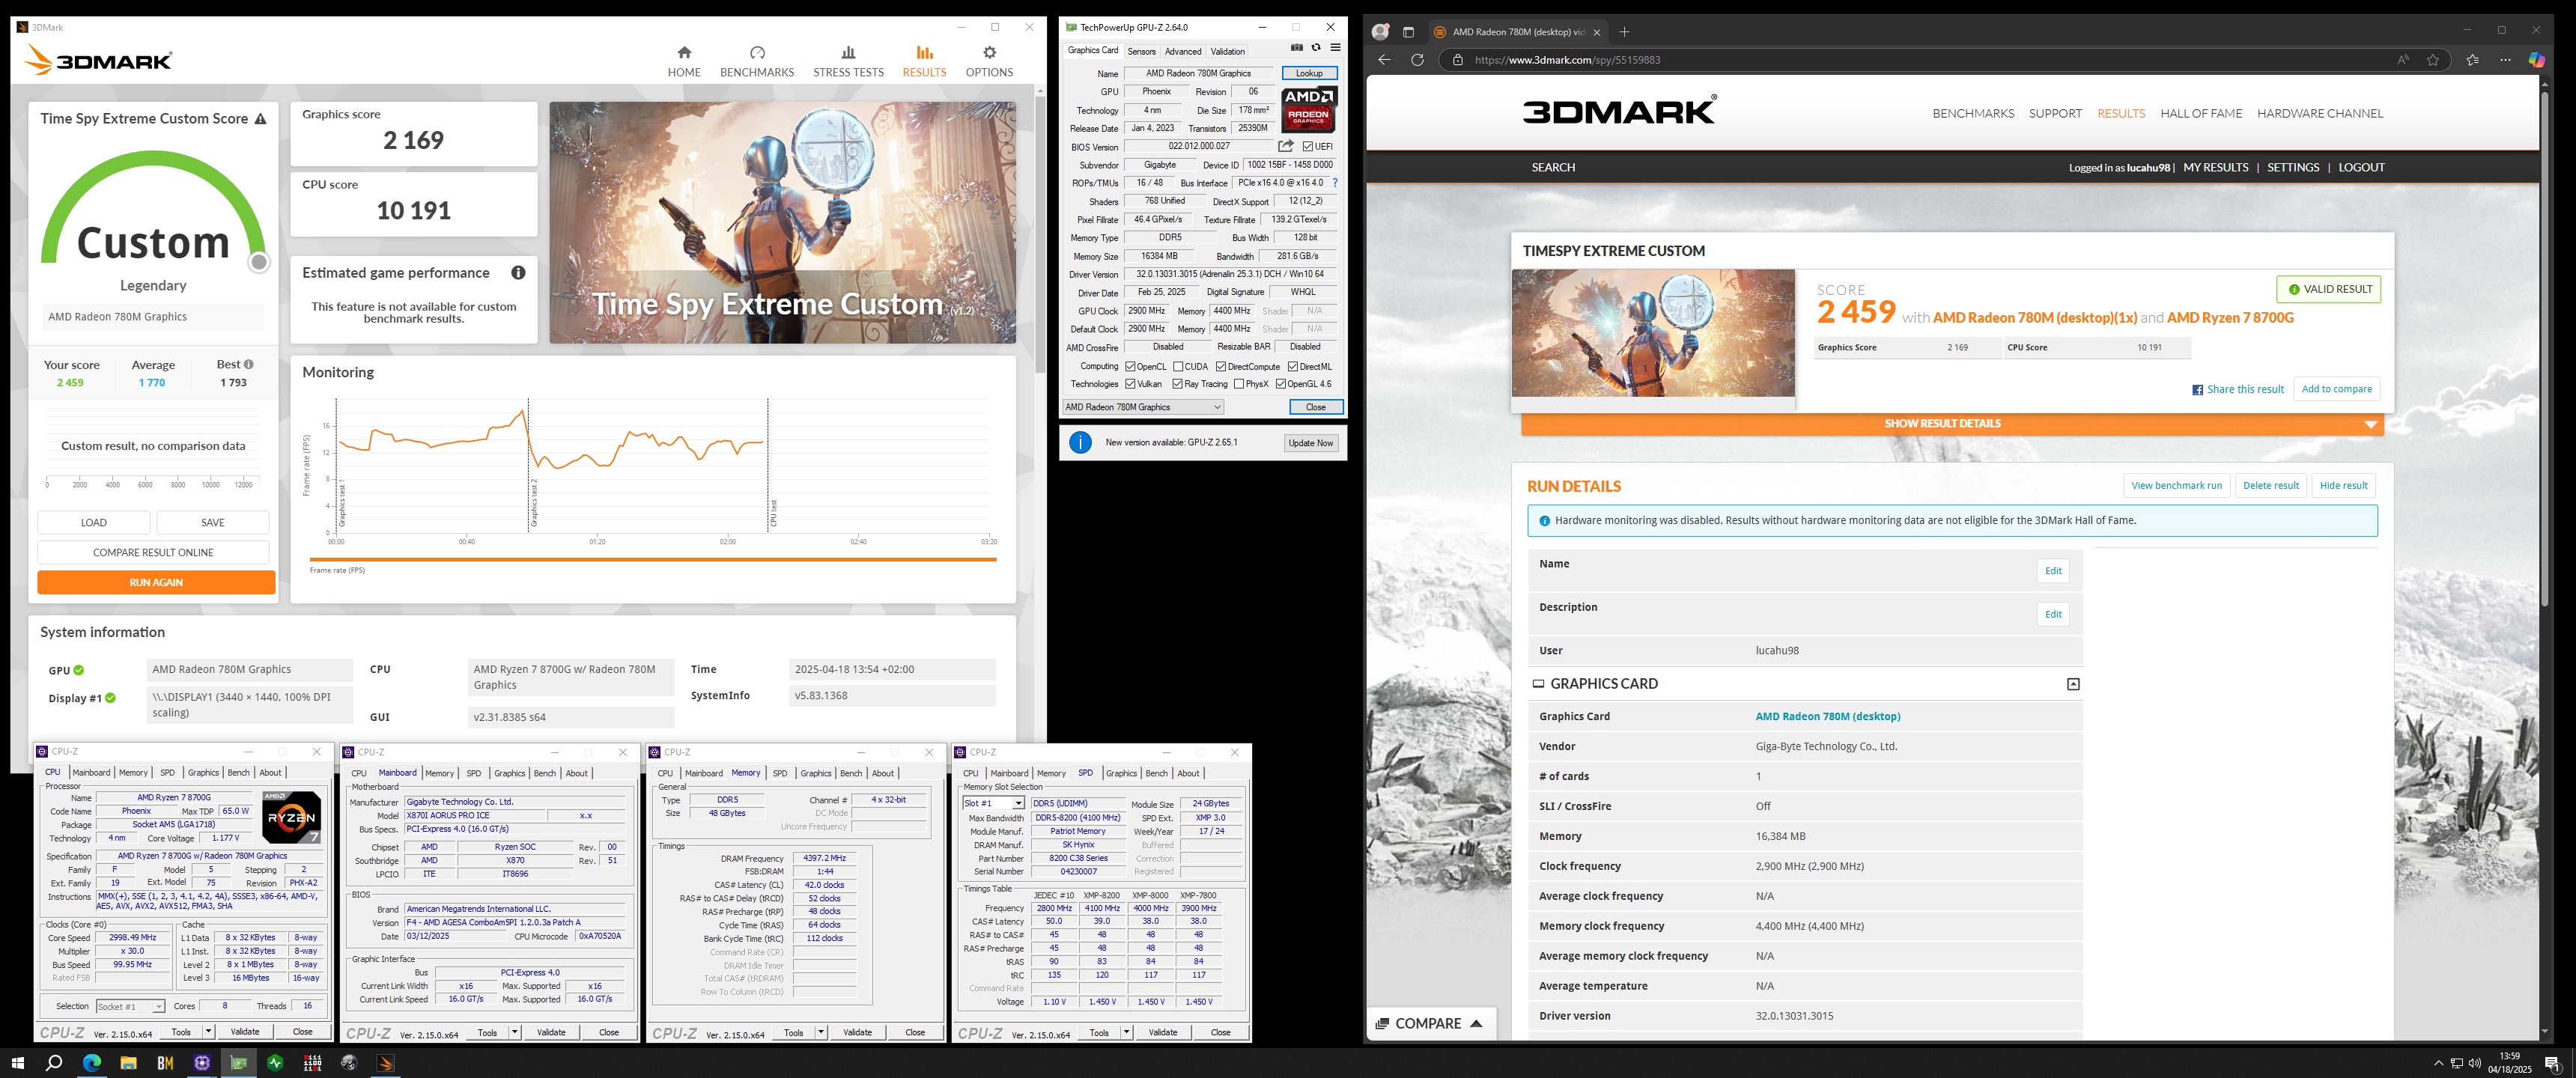Click Lookup button in GPU-Z
Image resolution: width=2576 pixels, height=1078 pixels.
coord(1309,73)
